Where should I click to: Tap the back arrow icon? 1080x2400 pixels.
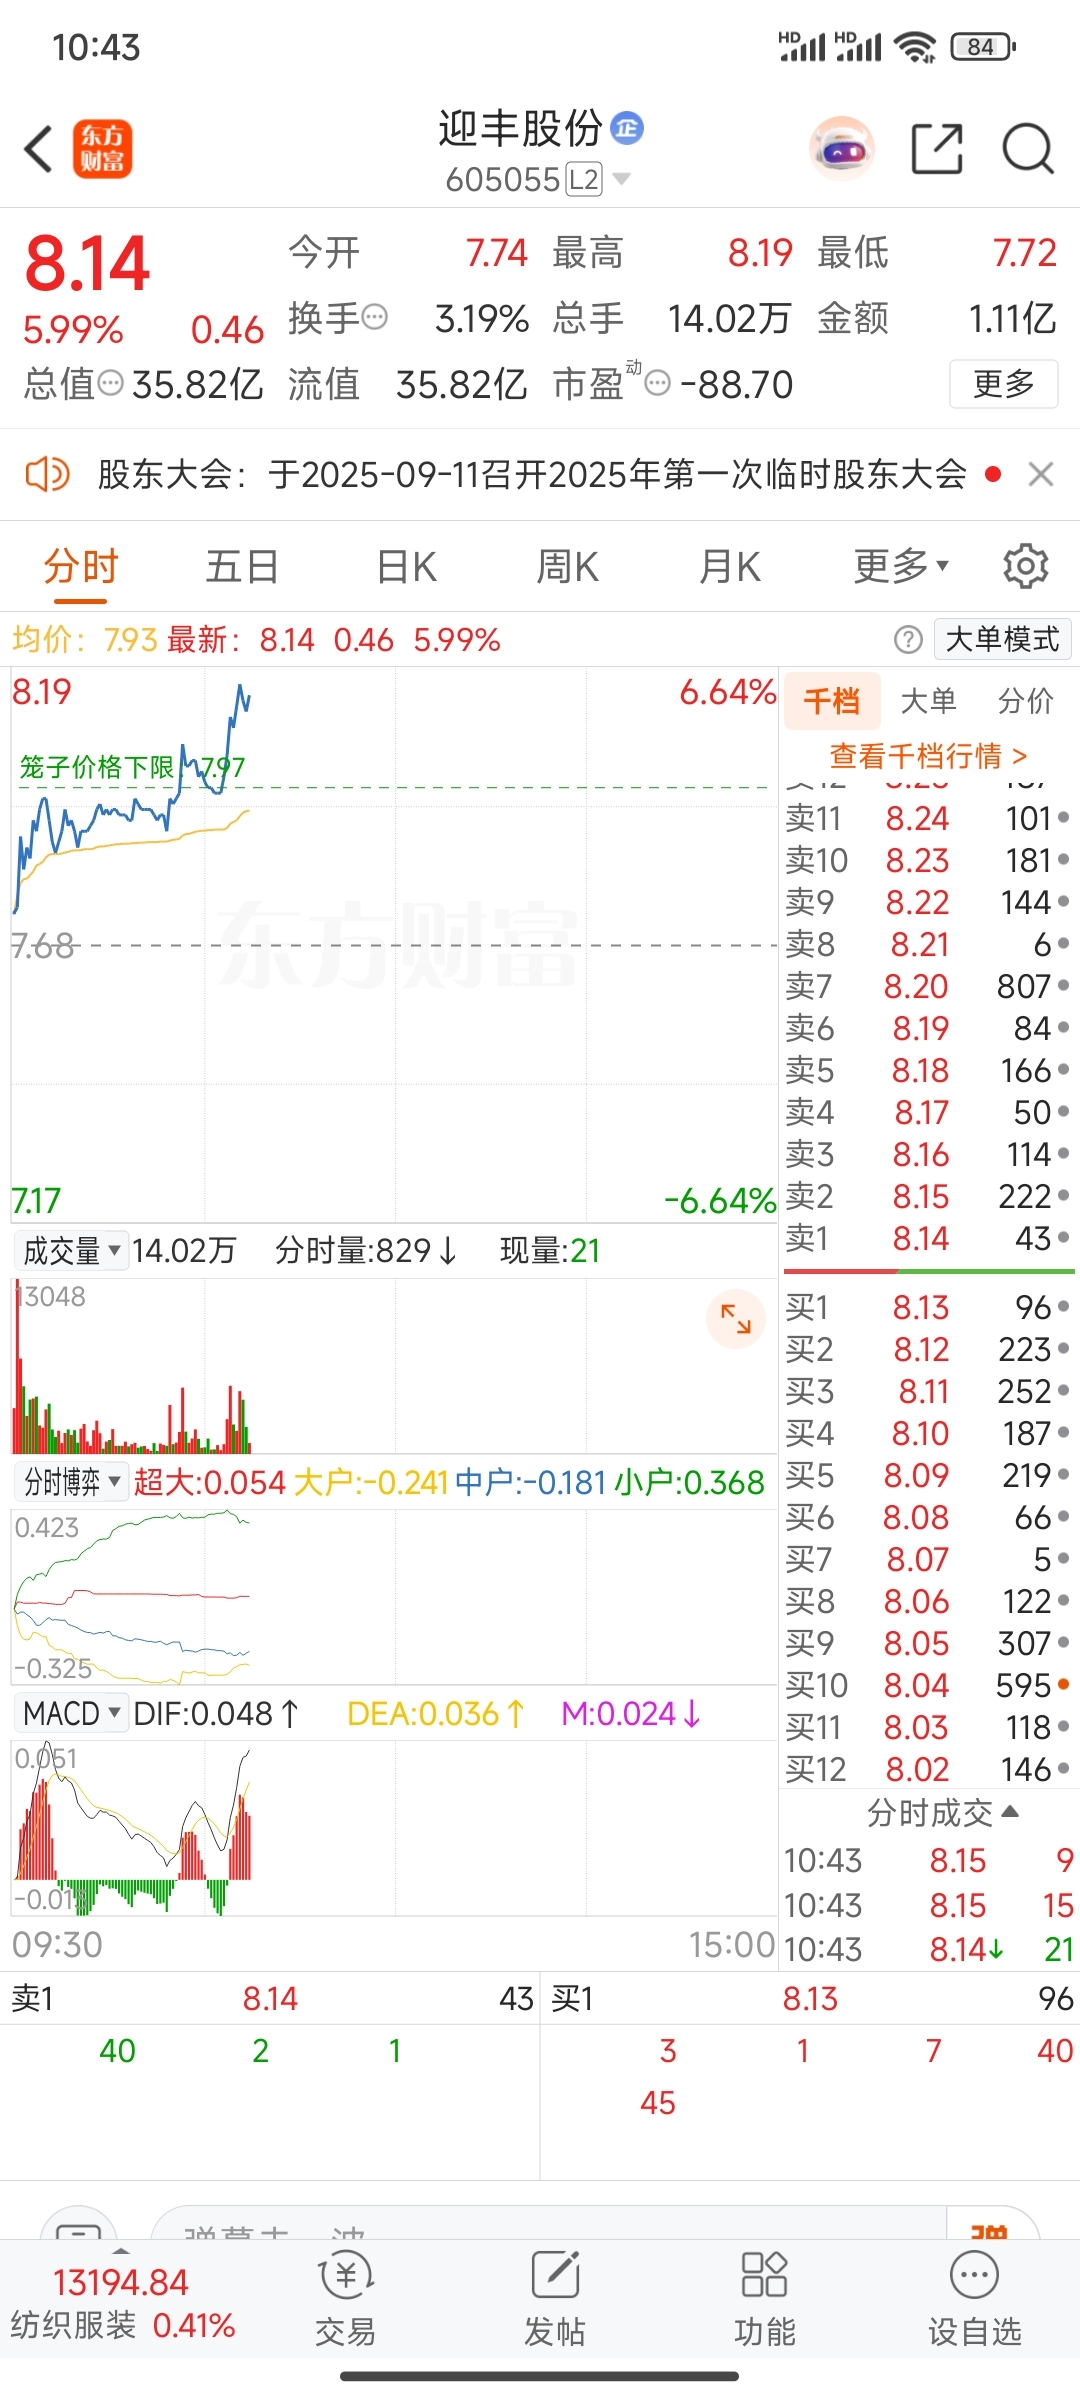click(38, 150)
